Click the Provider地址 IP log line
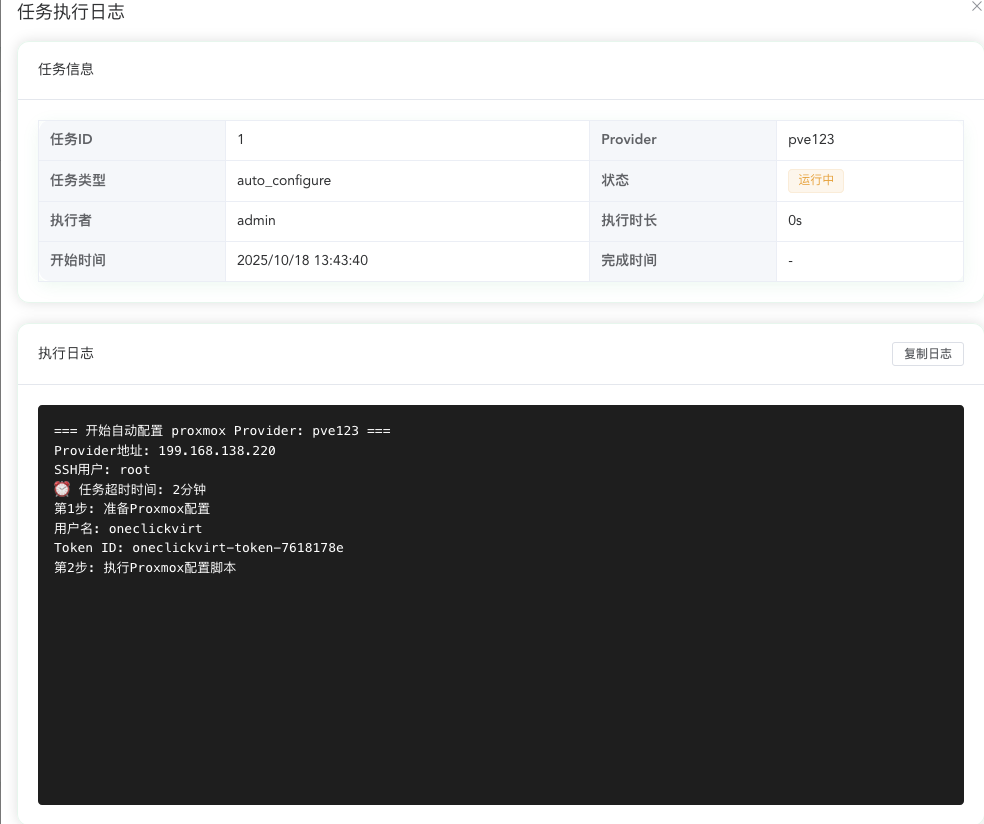 click(165, 451)
